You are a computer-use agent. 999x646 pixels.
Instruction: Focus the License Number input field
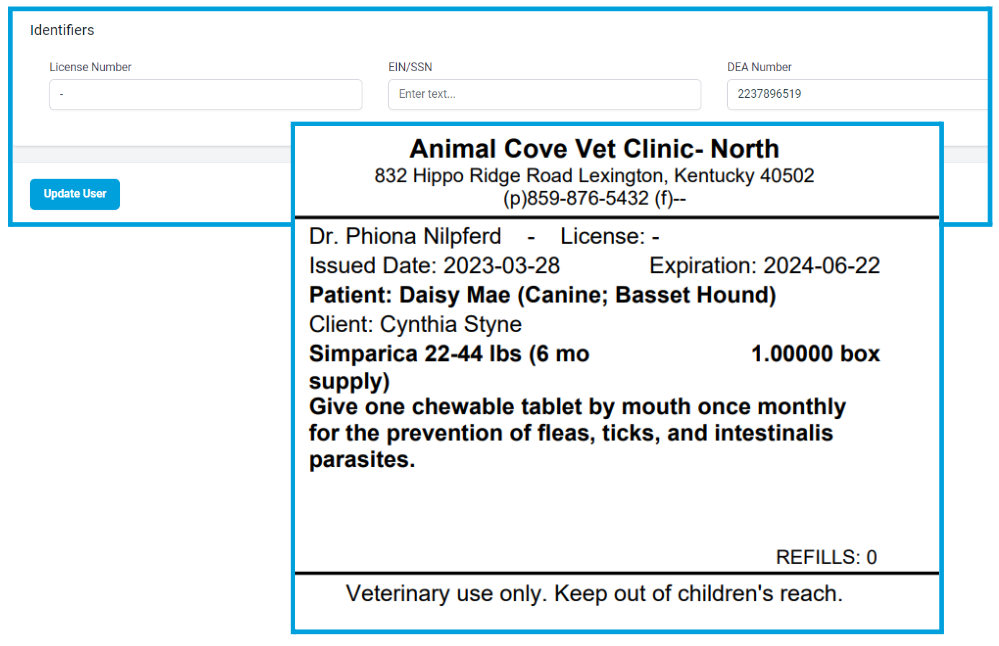tap(206, 94)
